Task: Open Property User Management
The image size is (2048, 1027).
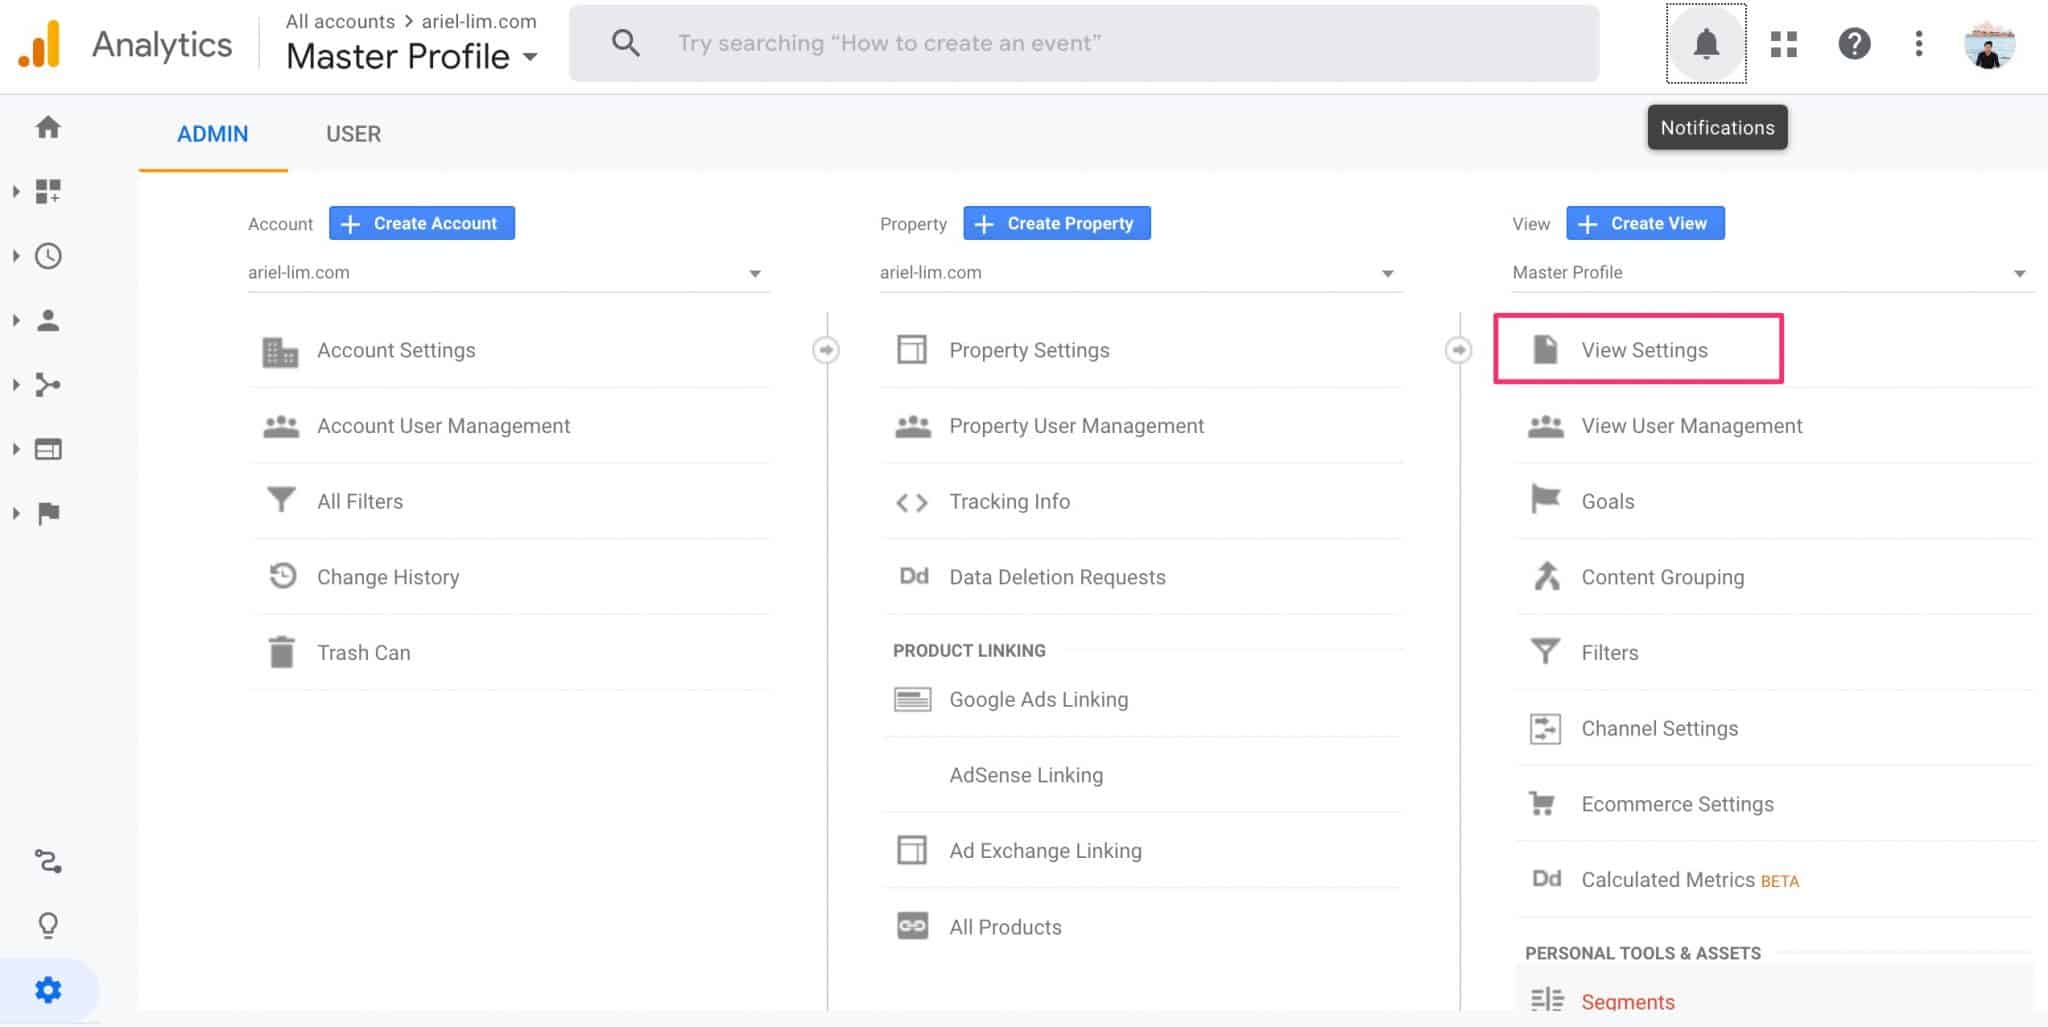Action: [1141, 426]
